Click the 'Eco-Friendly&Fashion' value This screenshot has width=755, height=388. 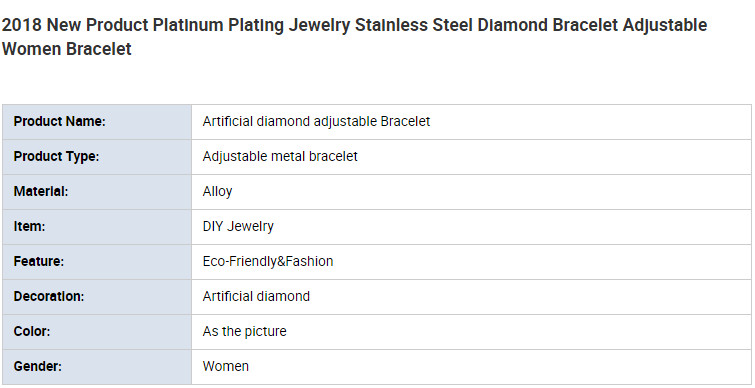click(x=268, y=261)
